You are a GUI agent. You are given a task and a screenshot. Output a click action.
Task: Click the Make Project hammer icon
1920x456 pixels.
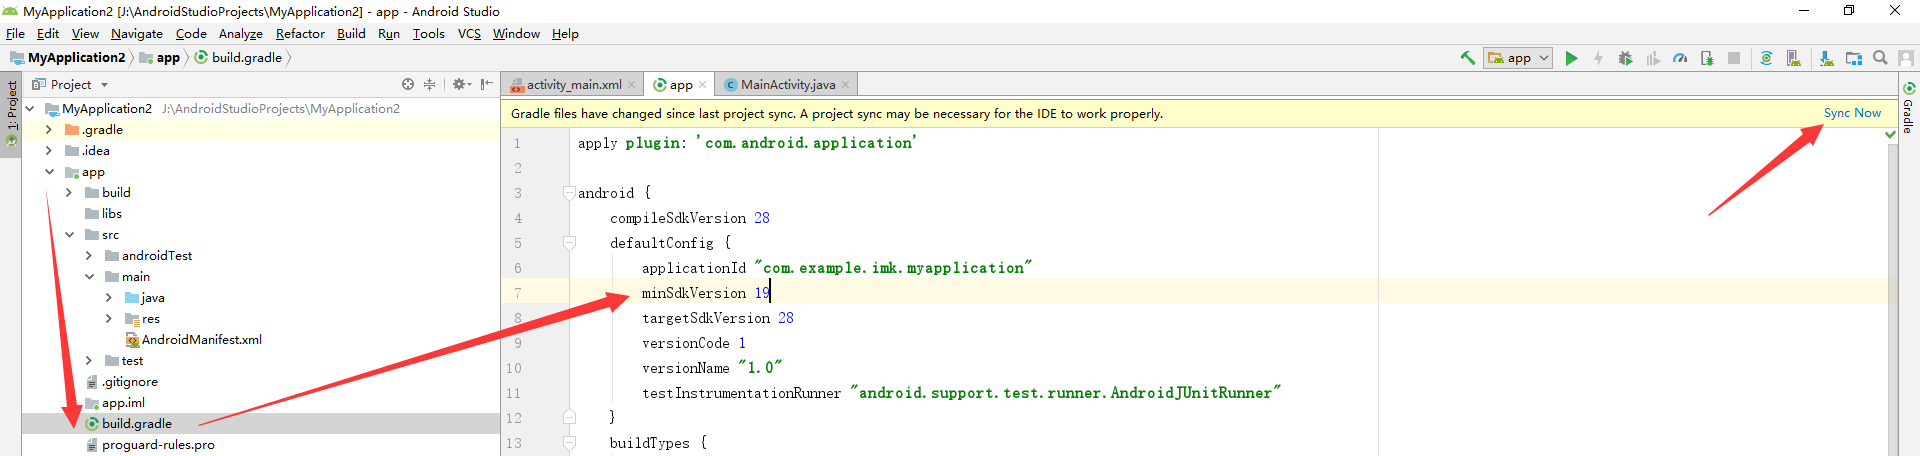coord(1467,58)
